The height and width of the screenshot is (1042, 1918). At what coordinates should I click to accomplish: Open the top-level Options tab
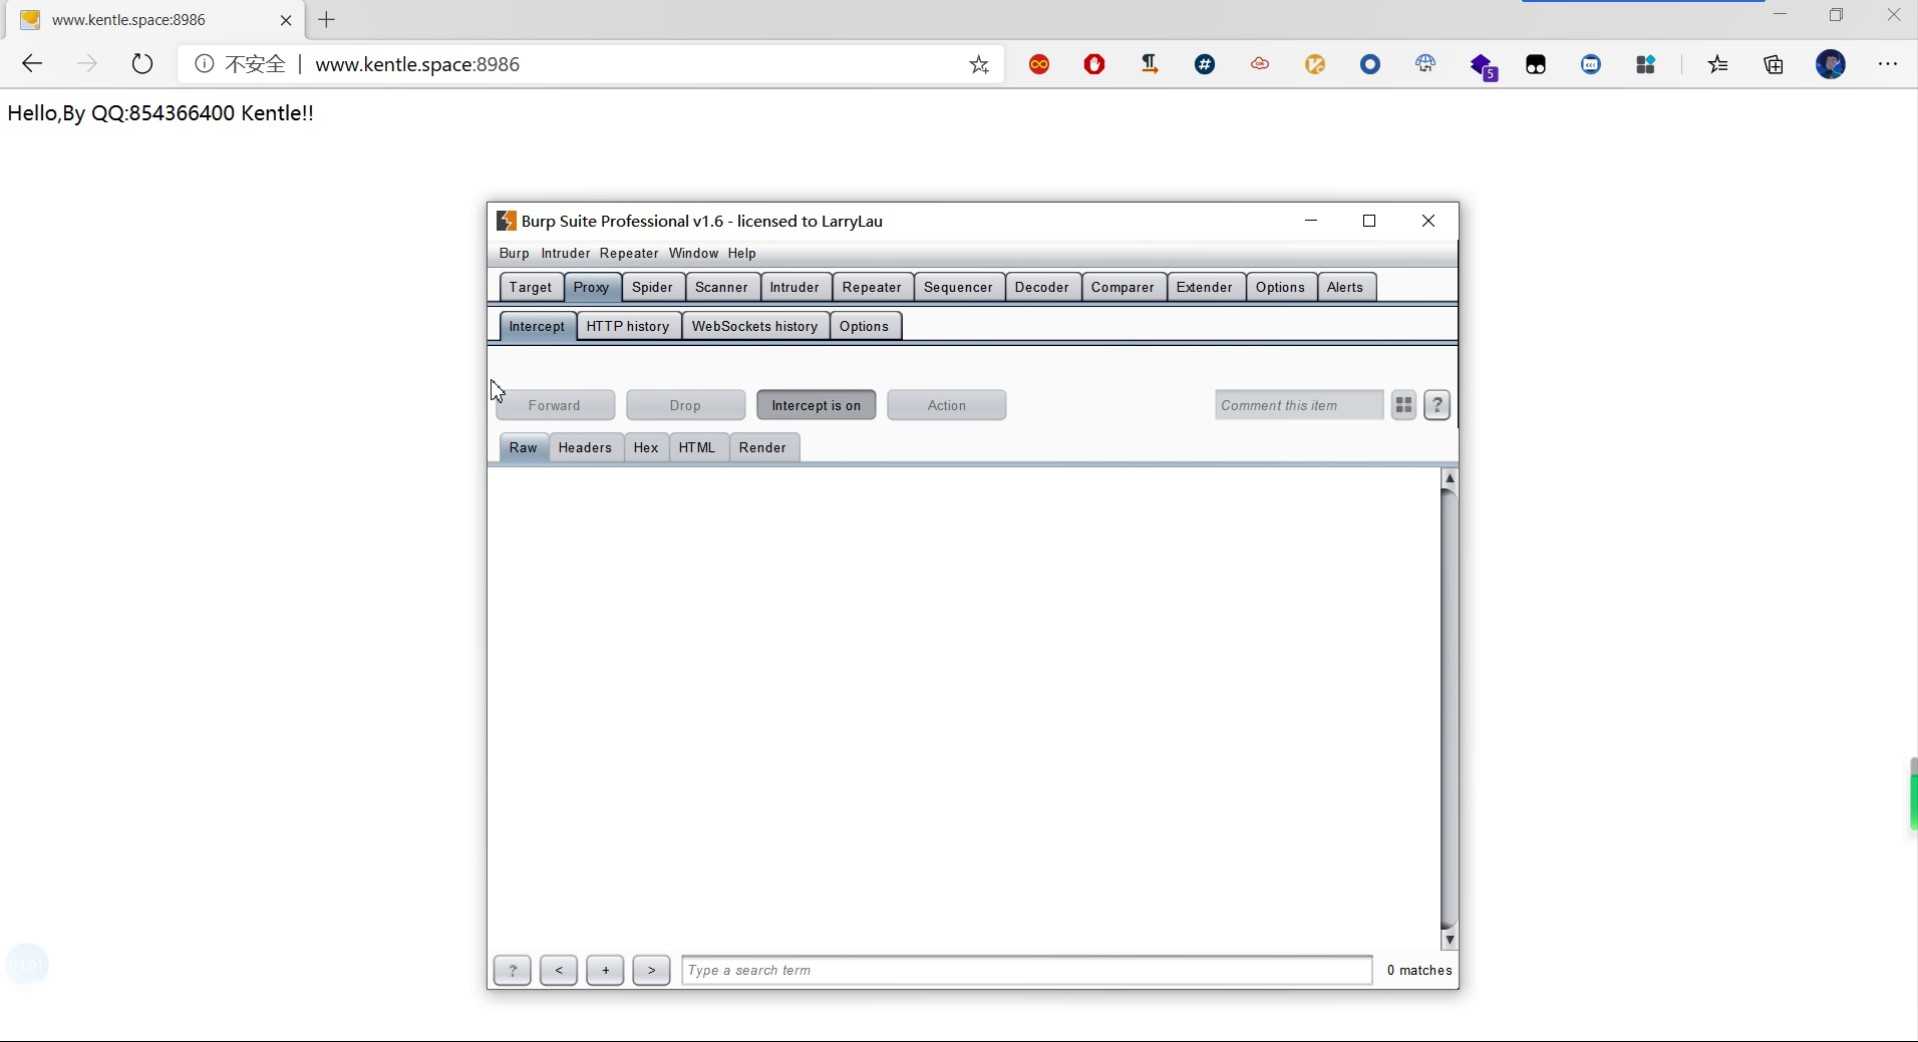[1280, 287]
